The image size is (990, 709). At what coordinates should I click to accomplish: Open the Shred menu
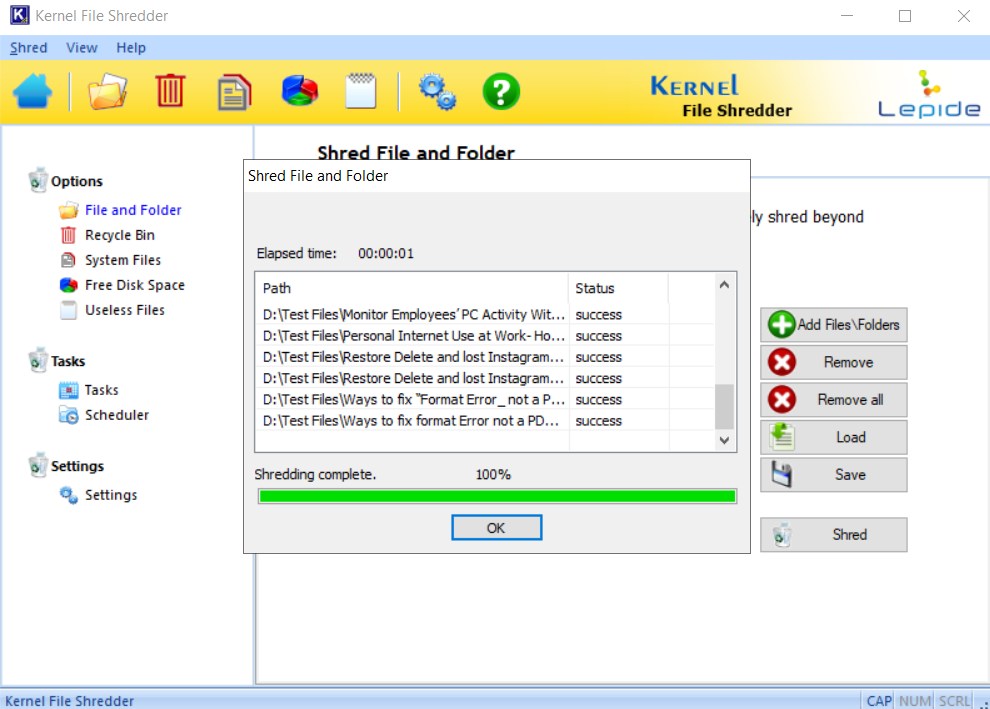(x=28, y=48)
